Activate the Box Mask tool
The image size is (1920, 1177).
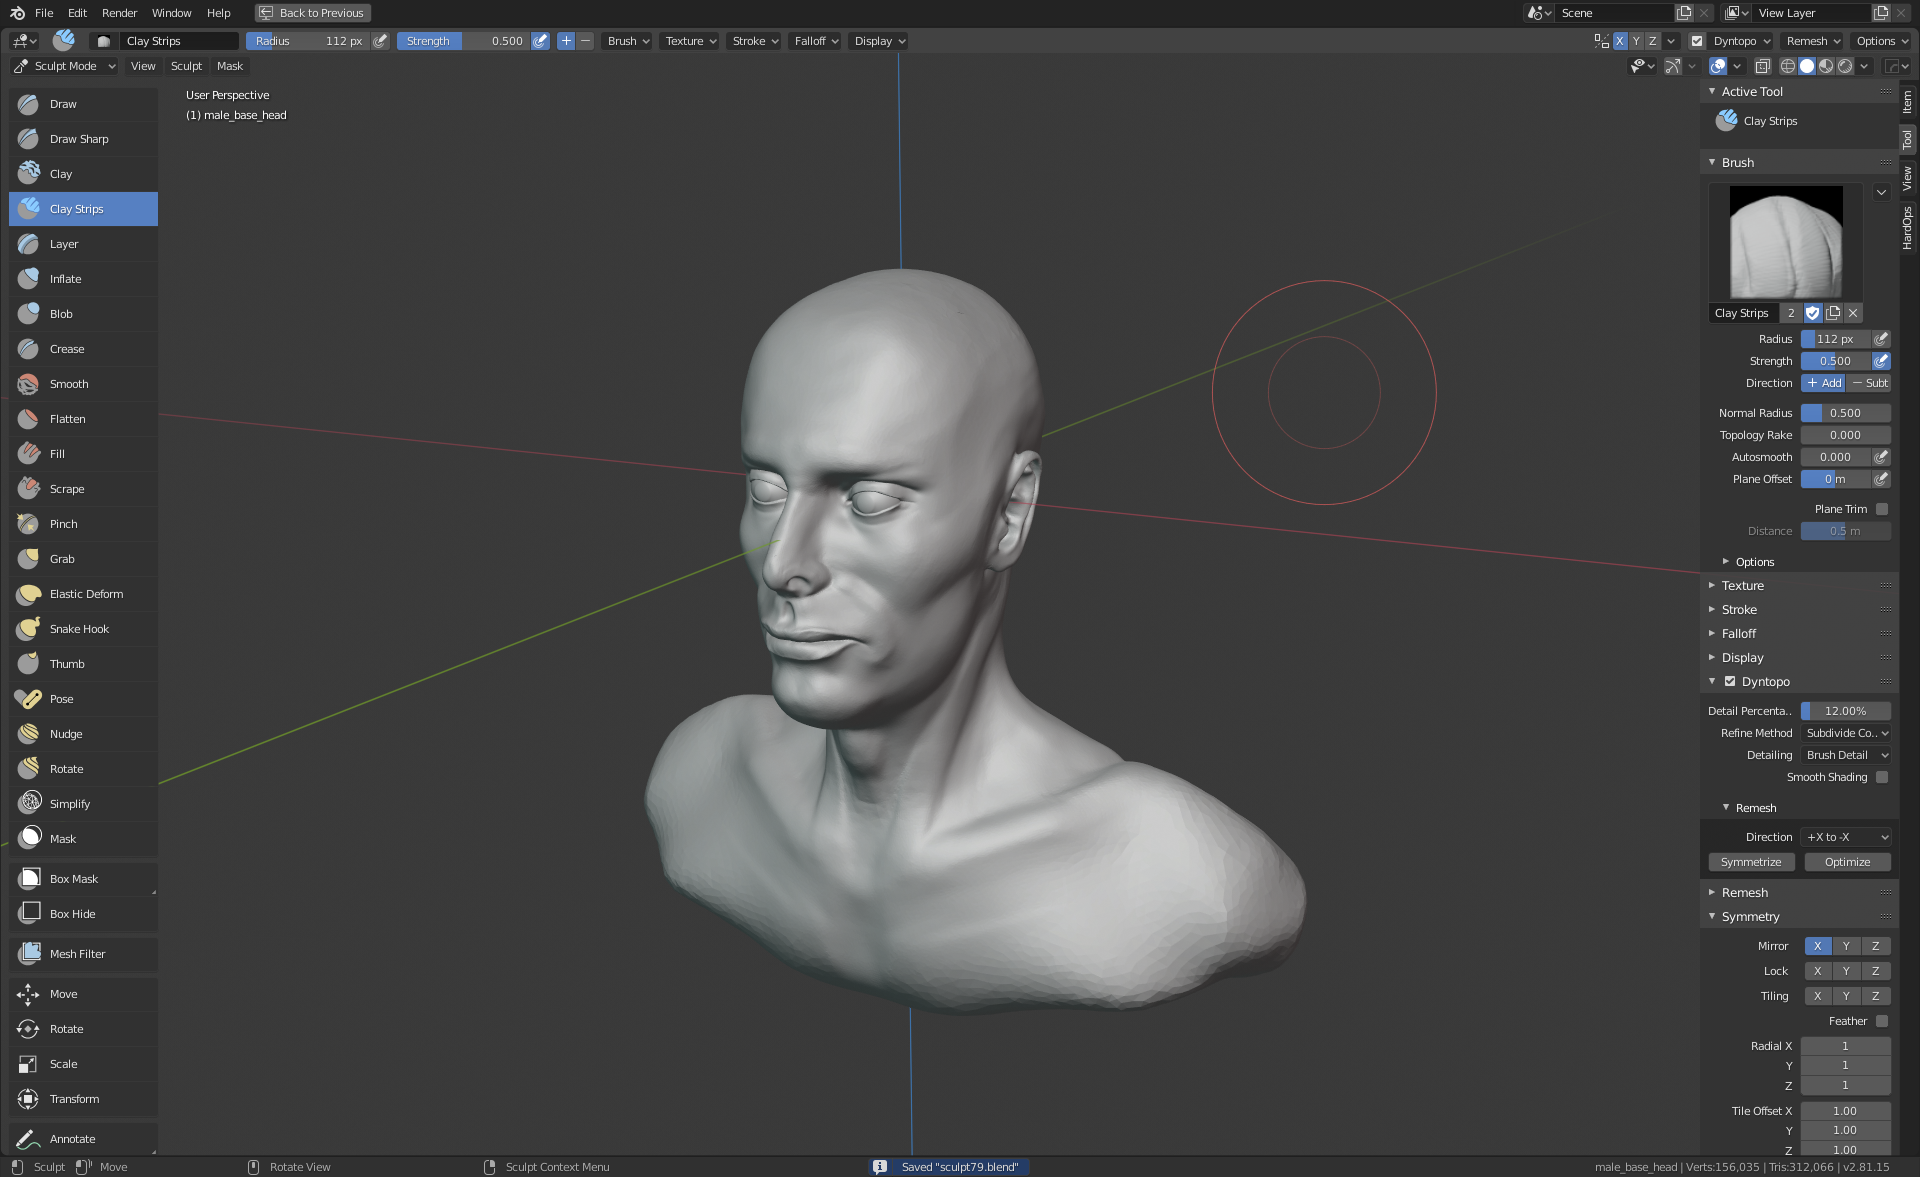click(74, 879)
